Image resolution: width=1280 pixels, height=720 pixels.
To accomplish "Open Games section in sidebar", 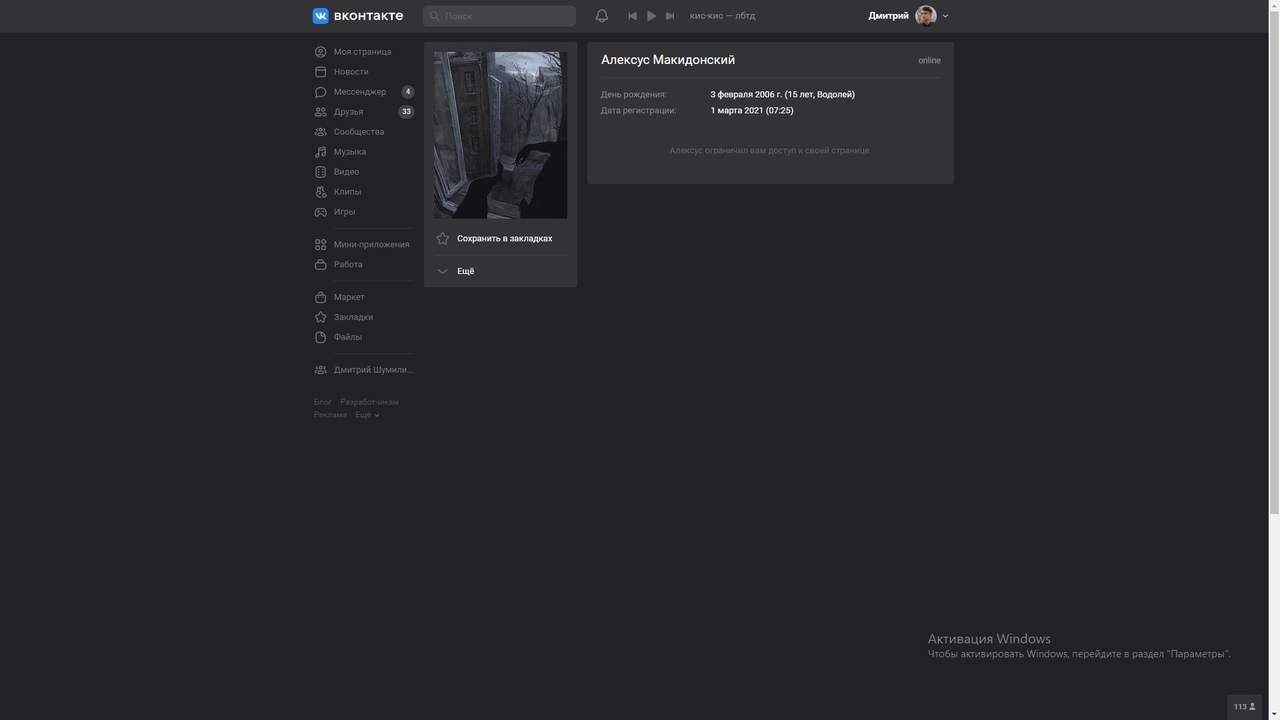I will pos(344,212).
